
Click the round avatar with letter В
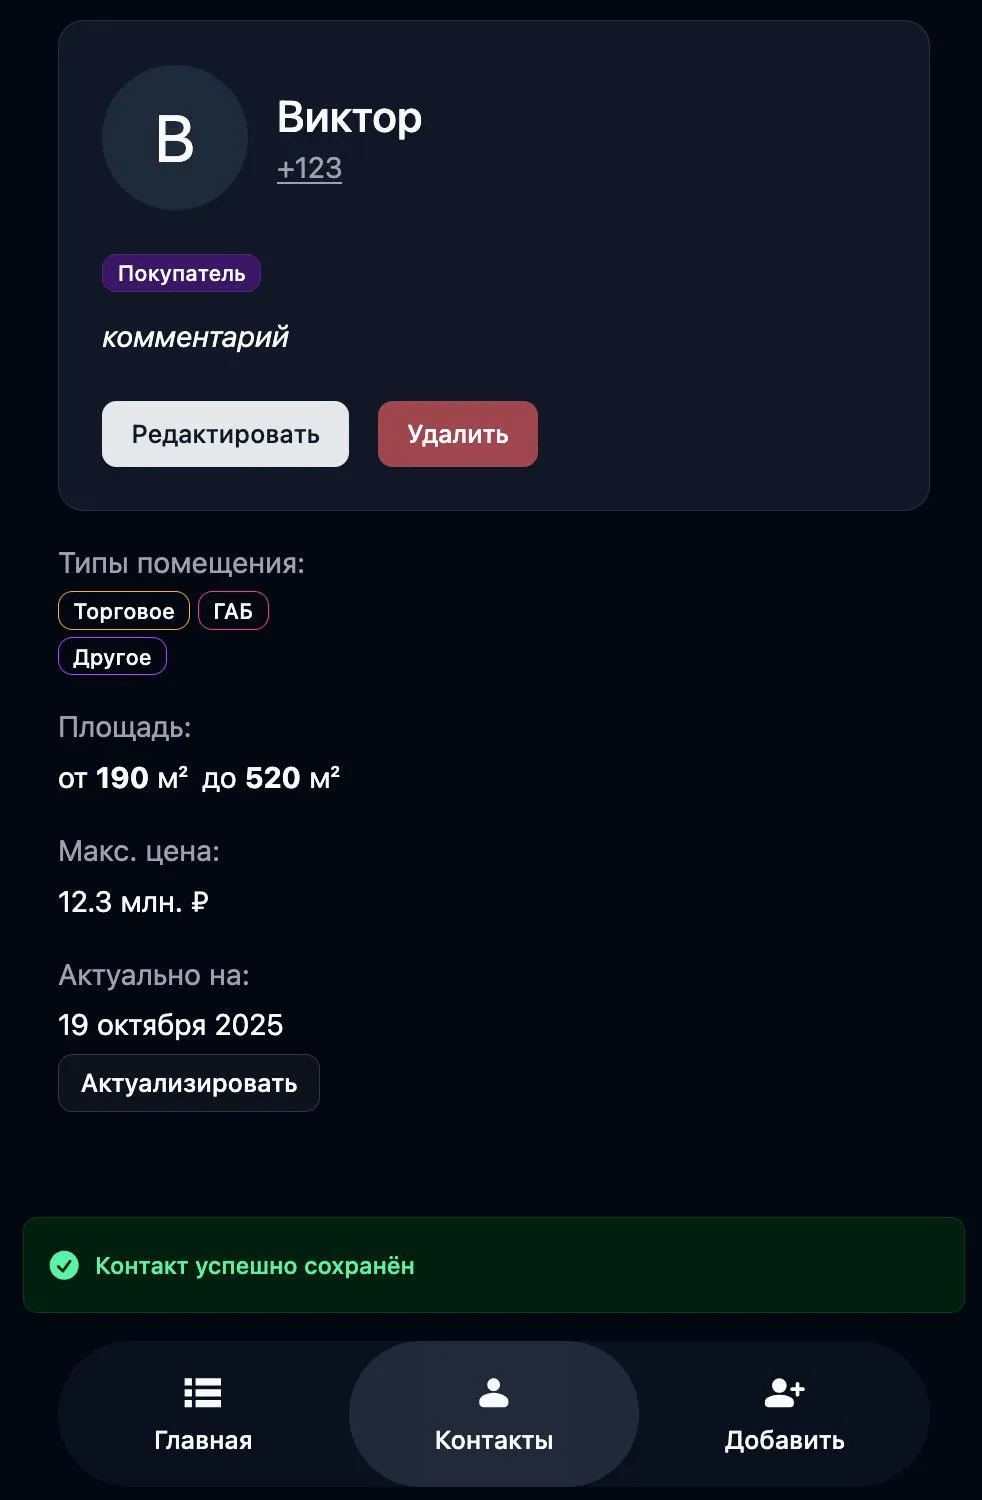(175, 138)
